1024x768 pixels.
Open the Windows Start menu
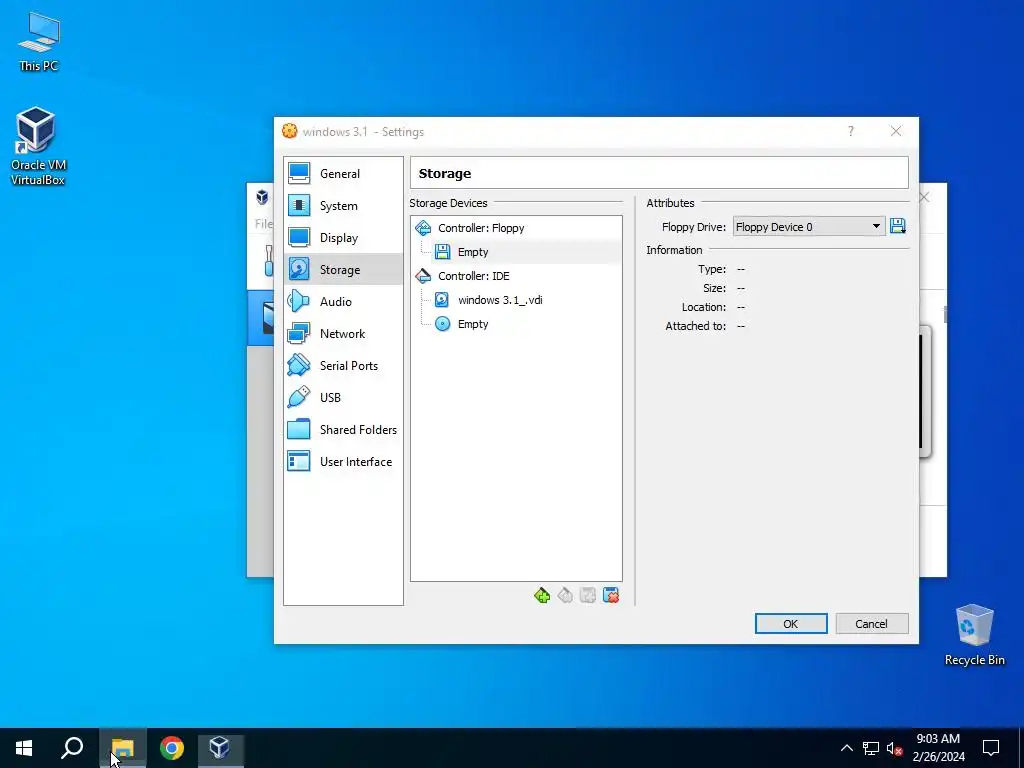pos(24,748)
